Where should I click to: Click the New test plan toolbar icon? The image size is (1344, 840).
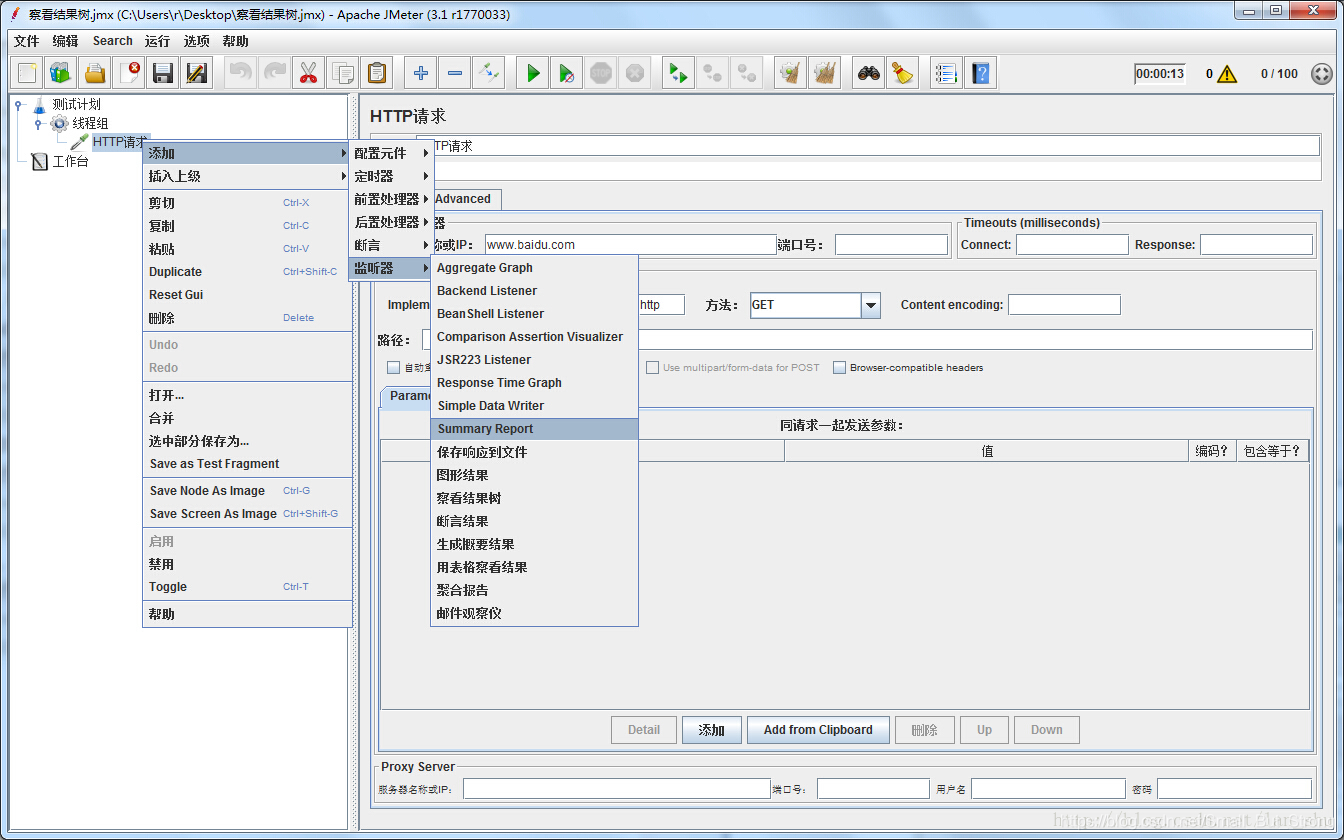click(x=27, y=73)
